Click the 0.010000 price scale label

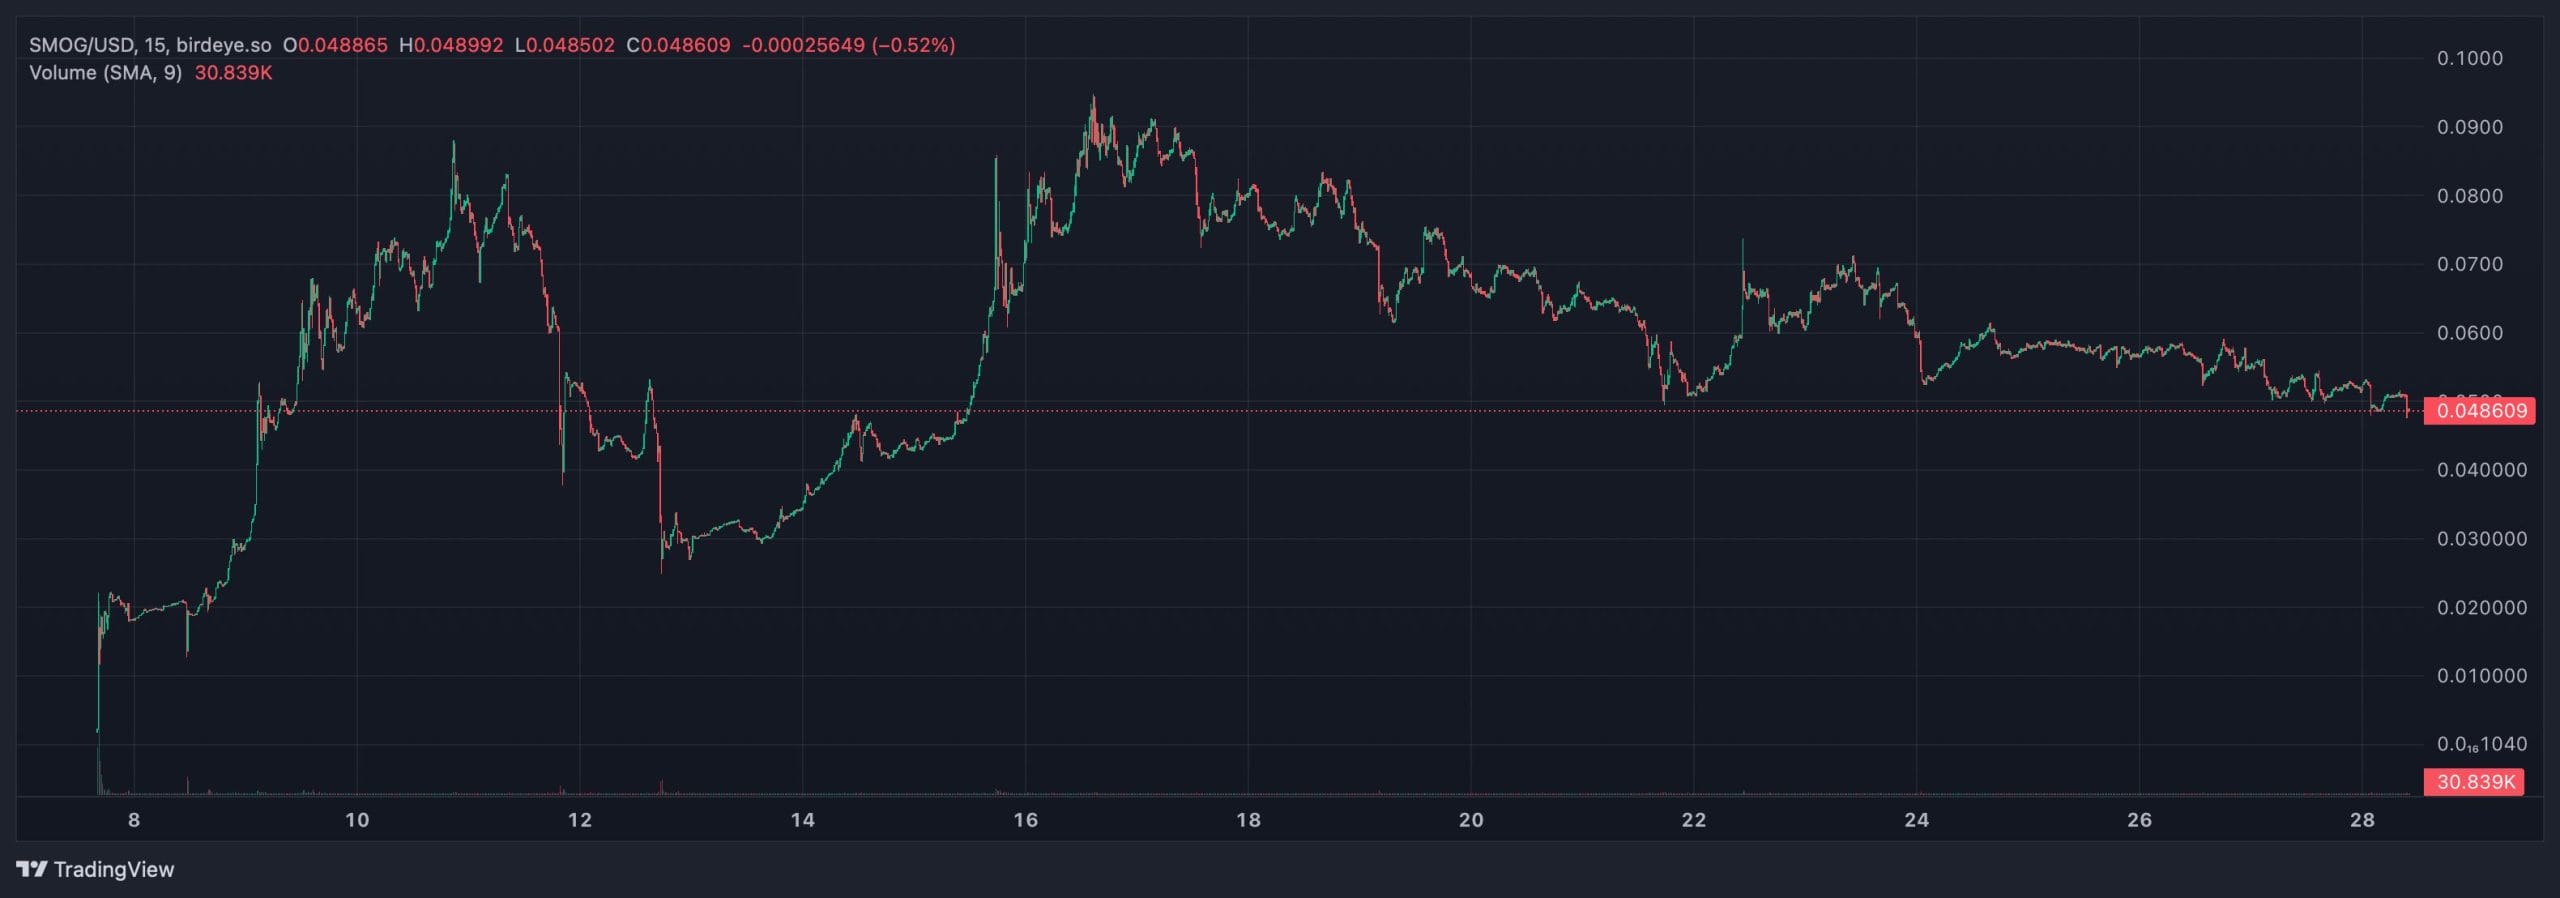[x=2481, y=676]
